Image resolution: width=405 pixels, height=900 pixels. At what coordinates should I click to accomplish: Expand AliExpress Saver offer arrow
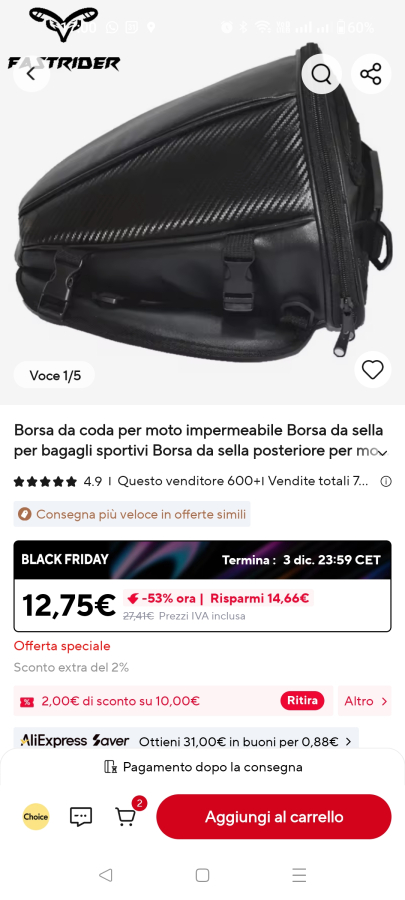pyautogui.click(x=348, y=742)
